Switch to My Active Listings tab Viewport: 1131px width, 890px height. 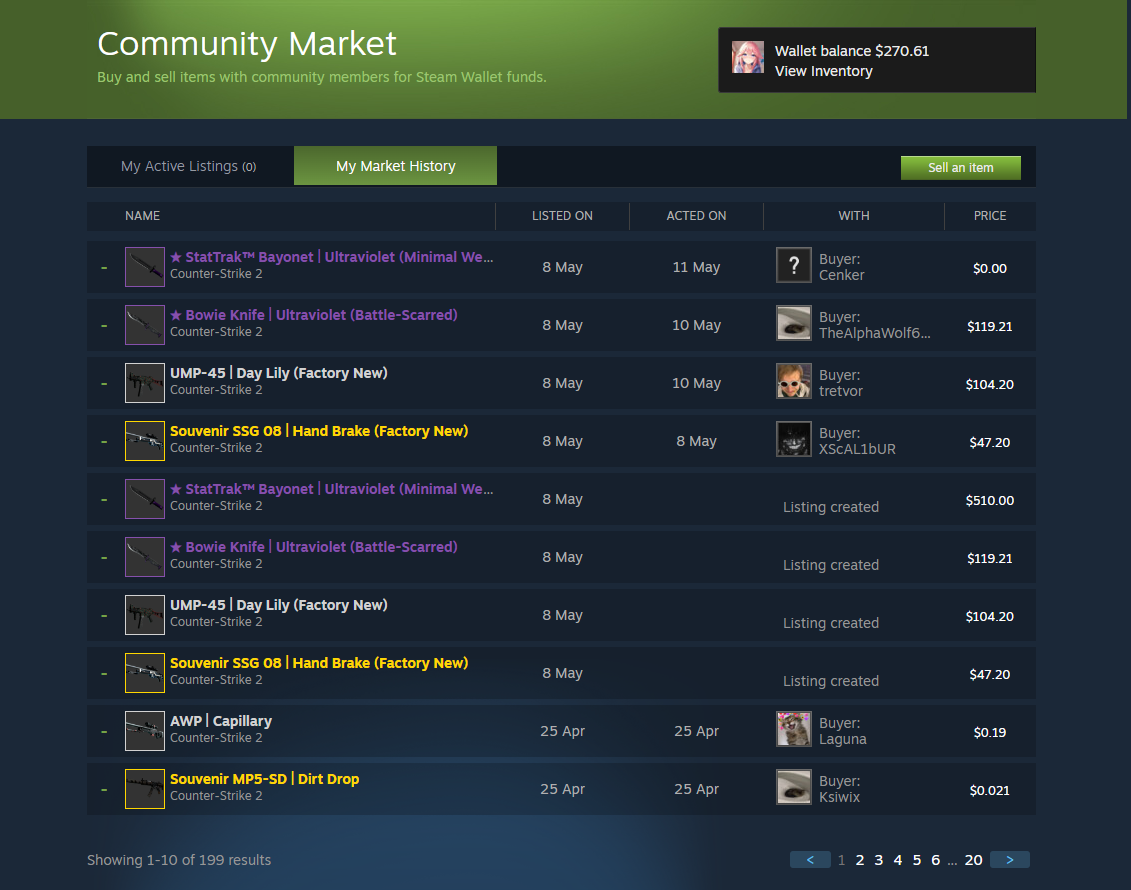pos(190,166)
